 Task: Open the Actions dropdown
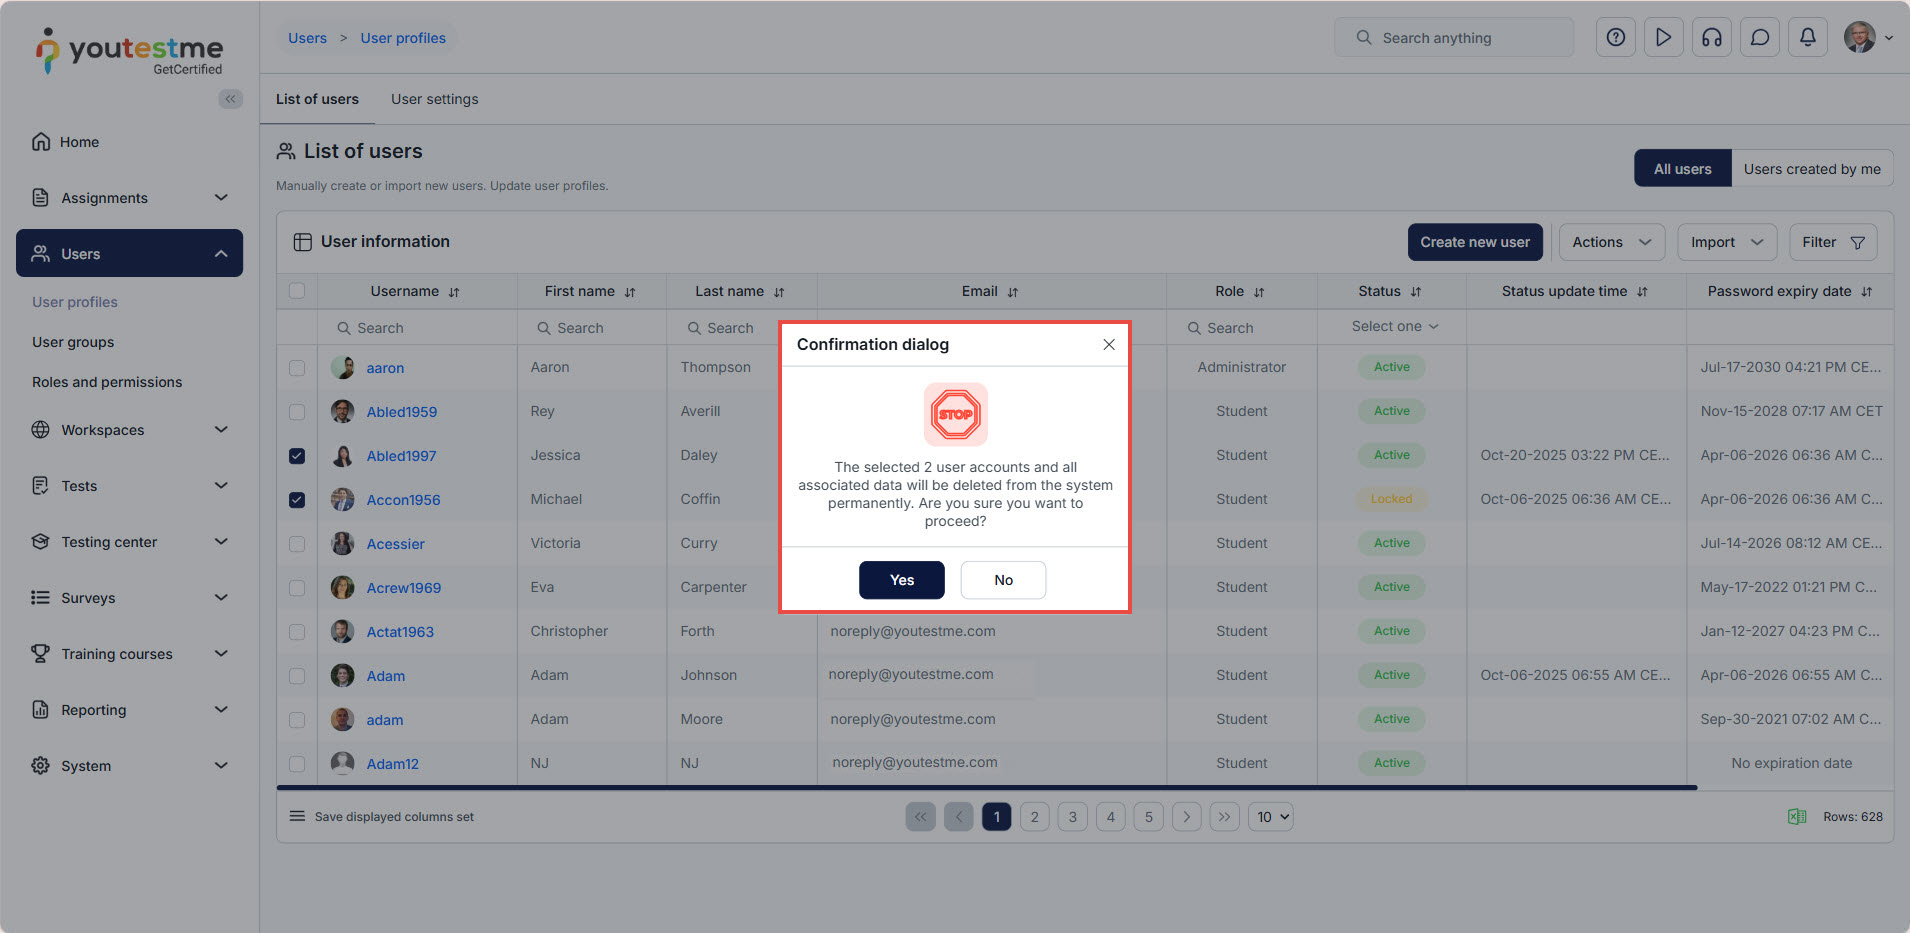click(x=1611, y=242)
